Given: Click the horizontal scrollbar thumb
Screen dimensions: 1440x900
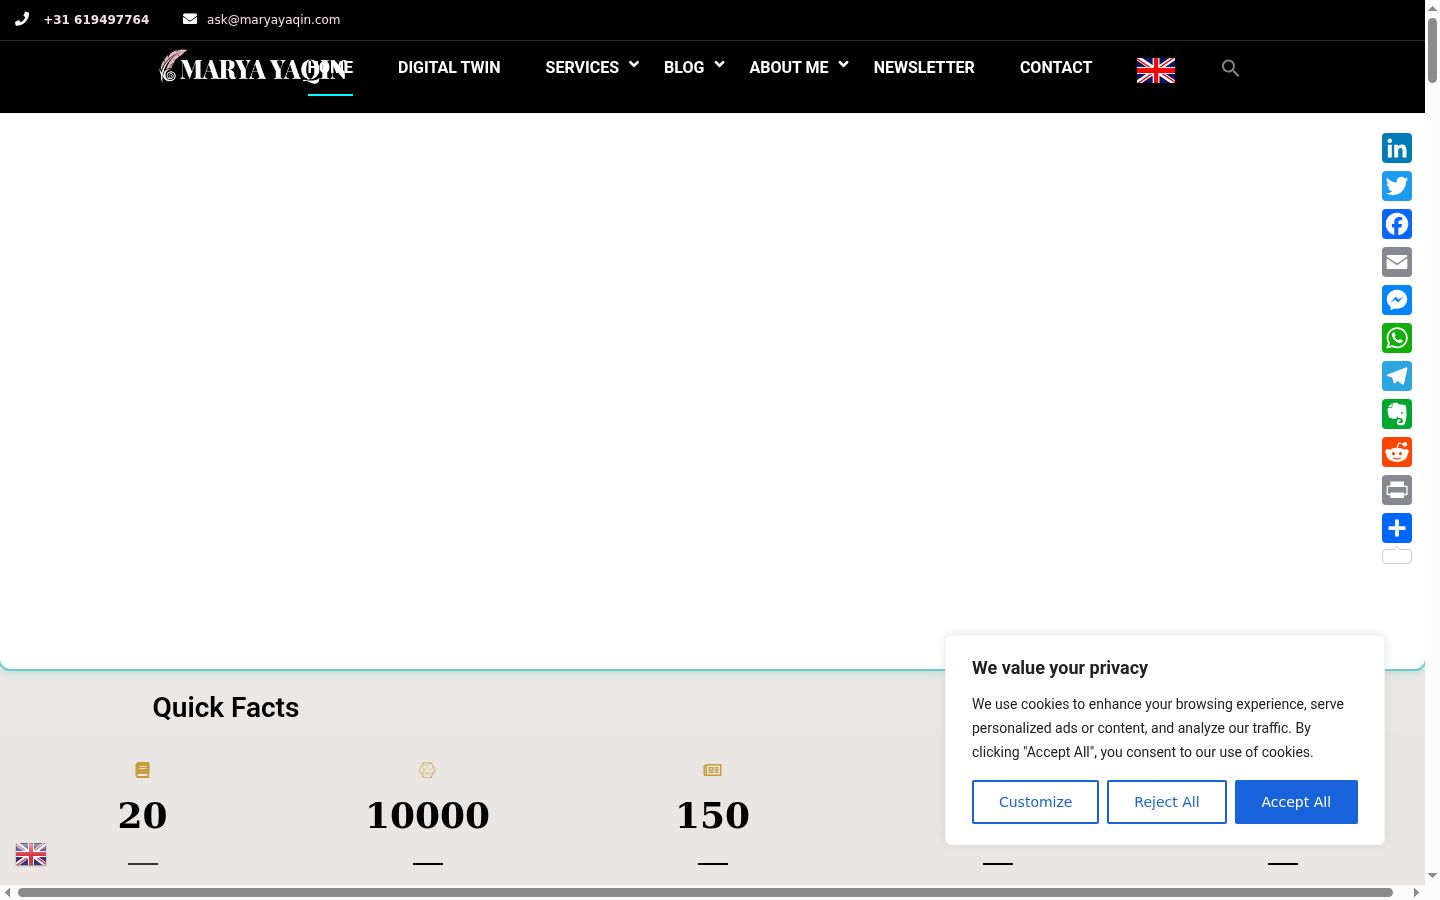Looking at the screenshot, I should pos(705,892).
